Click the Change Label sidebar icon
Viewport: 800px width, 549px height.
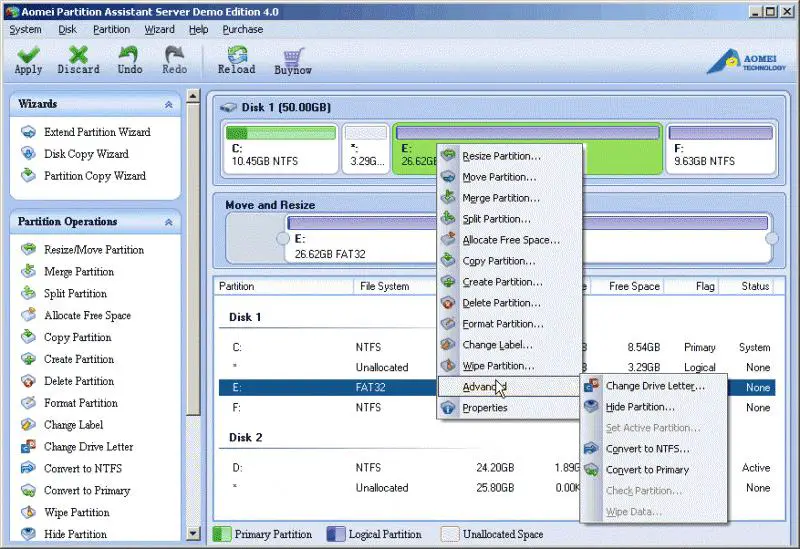click(29, 425)
